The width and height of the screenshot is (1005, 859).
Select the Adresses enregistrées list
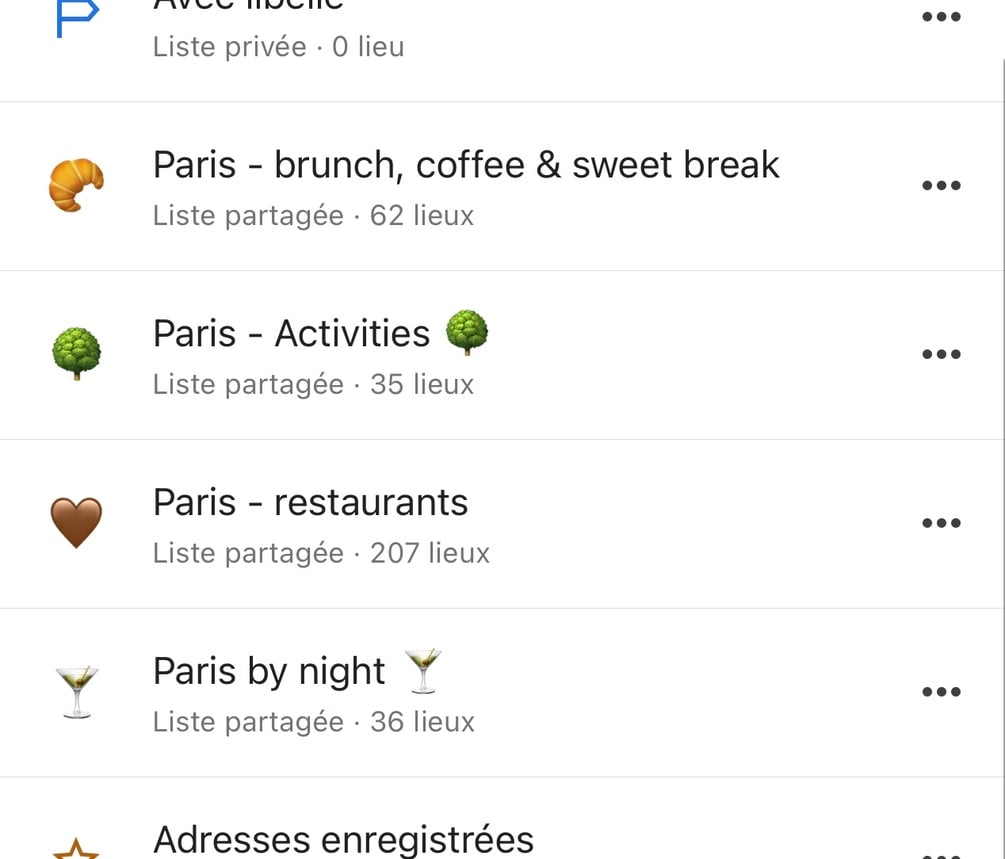point(343,839)
